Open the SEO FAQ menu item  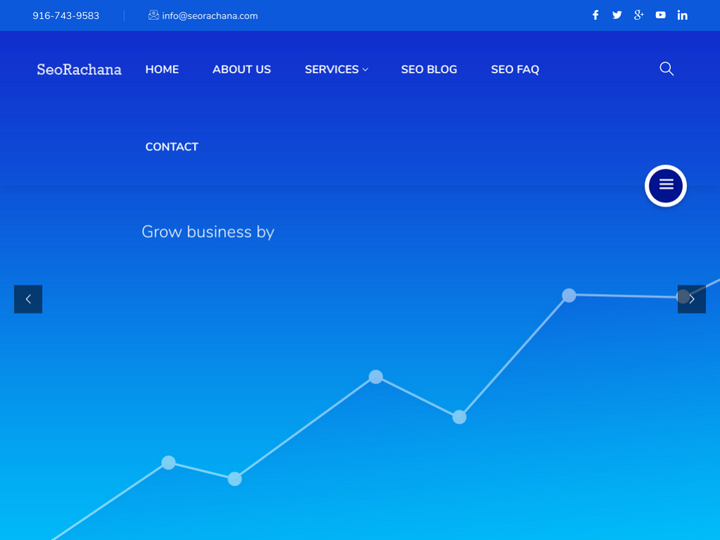(x=515, y=69)
